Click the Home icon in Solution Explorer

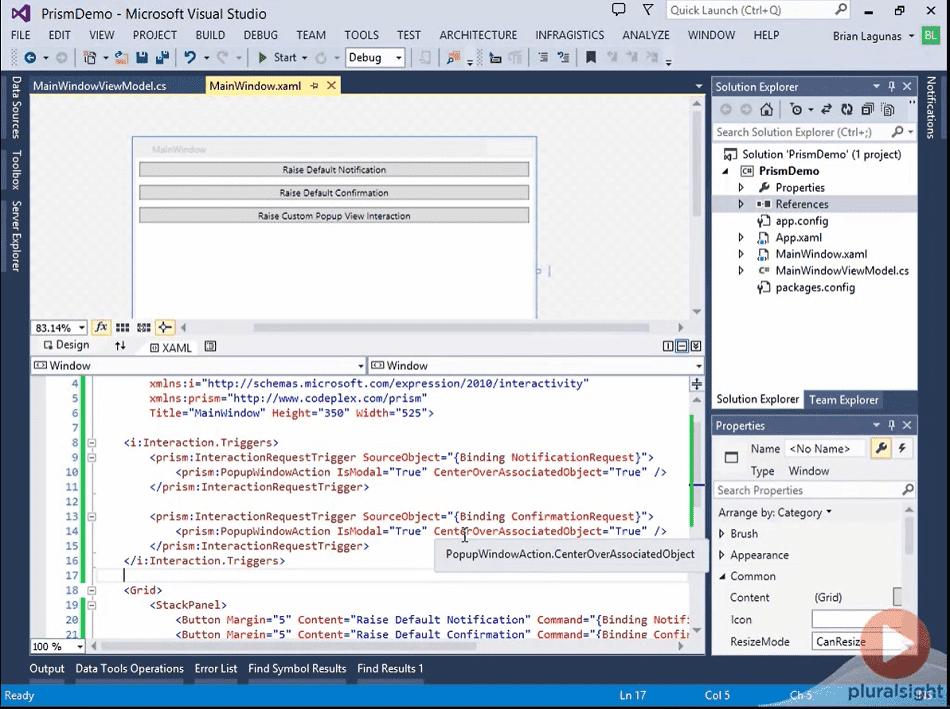click(x=766, y=110)
